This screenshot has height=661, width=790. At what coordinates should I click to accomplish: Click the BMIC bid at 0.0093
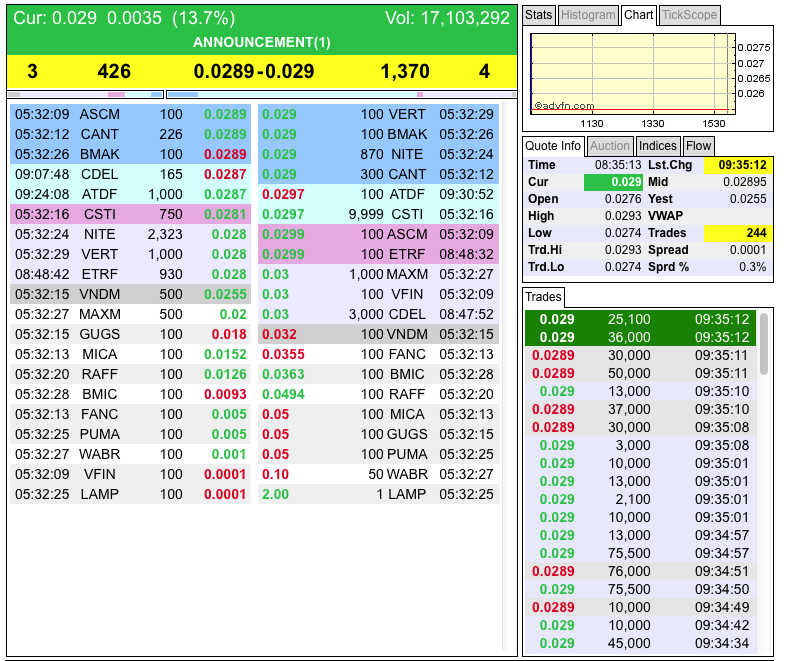coord(130,394)
